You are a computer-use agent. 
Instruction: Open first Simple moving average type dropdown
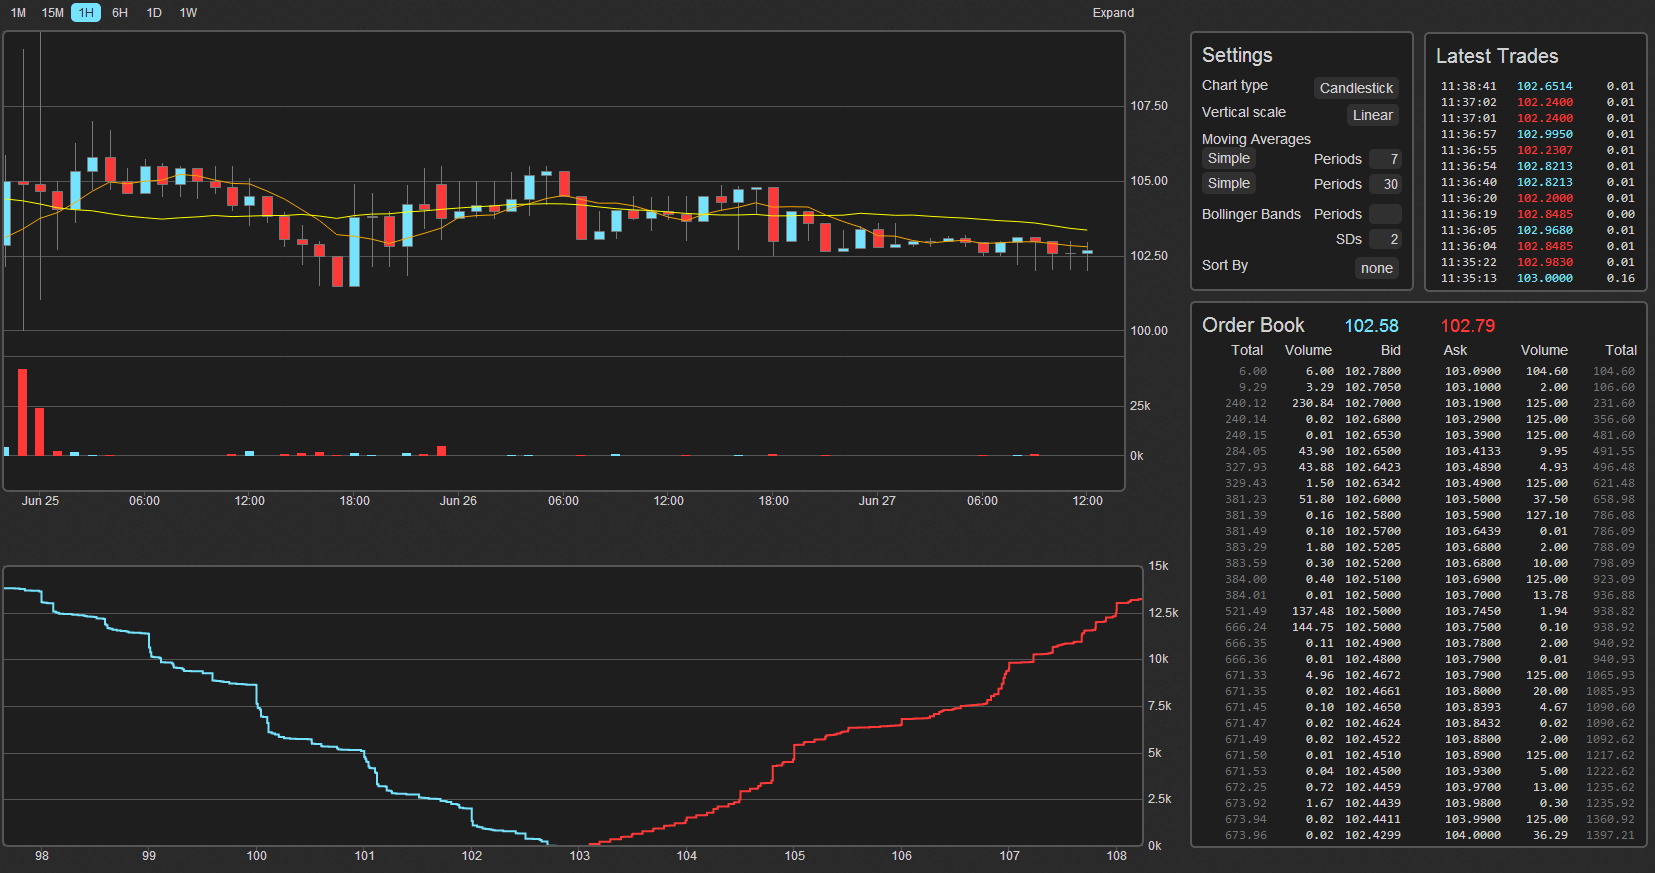click(x=1229, y=159)
